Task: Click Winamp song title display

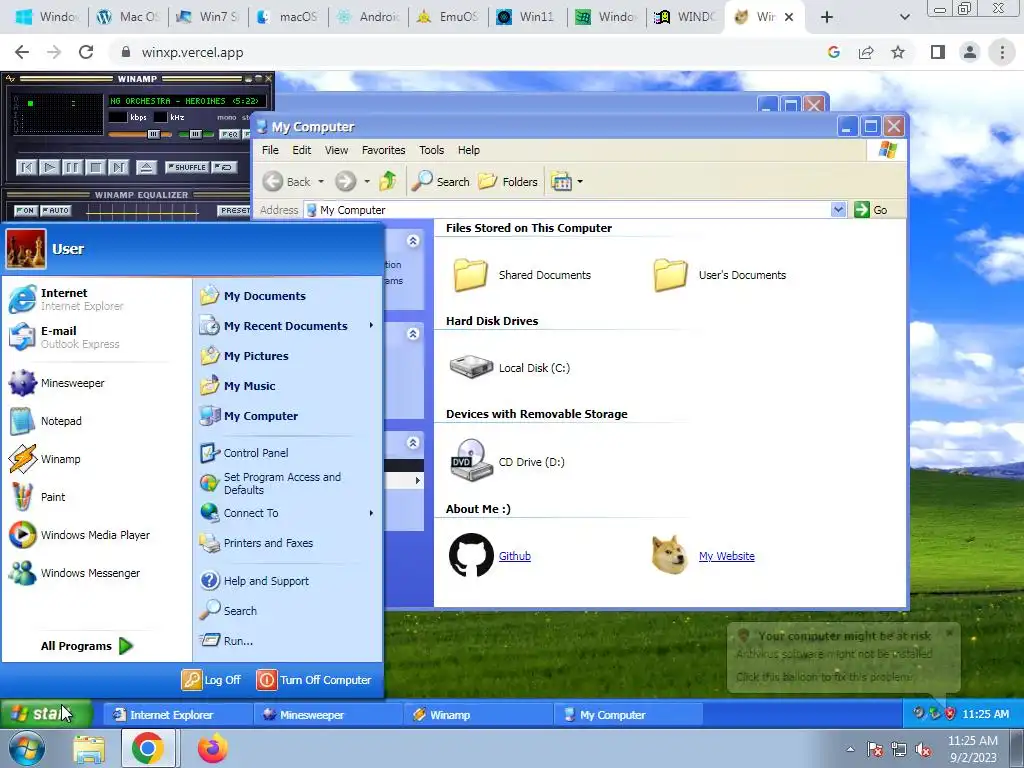Action: tap(185, 101)
